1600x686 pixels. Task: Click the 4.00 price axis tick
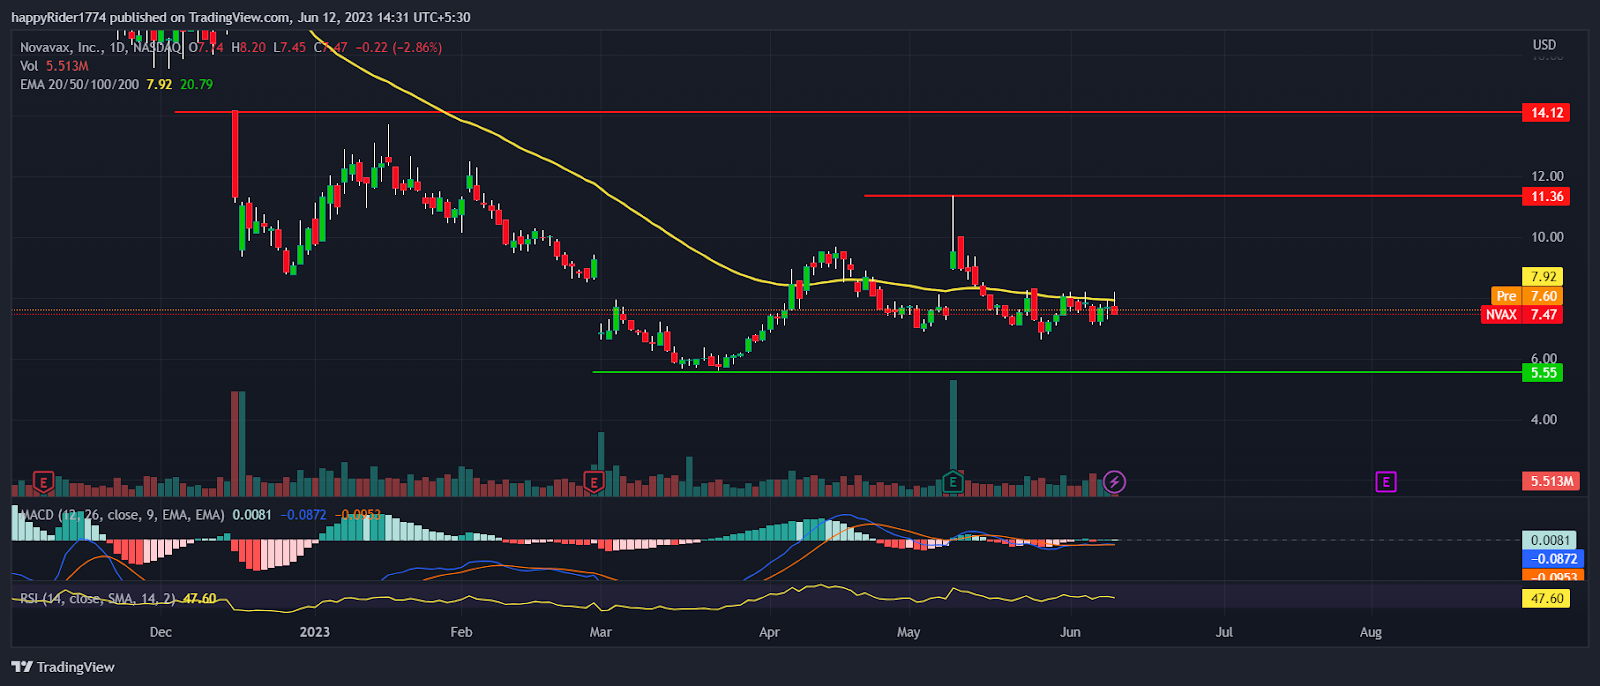pos(1544,419)
